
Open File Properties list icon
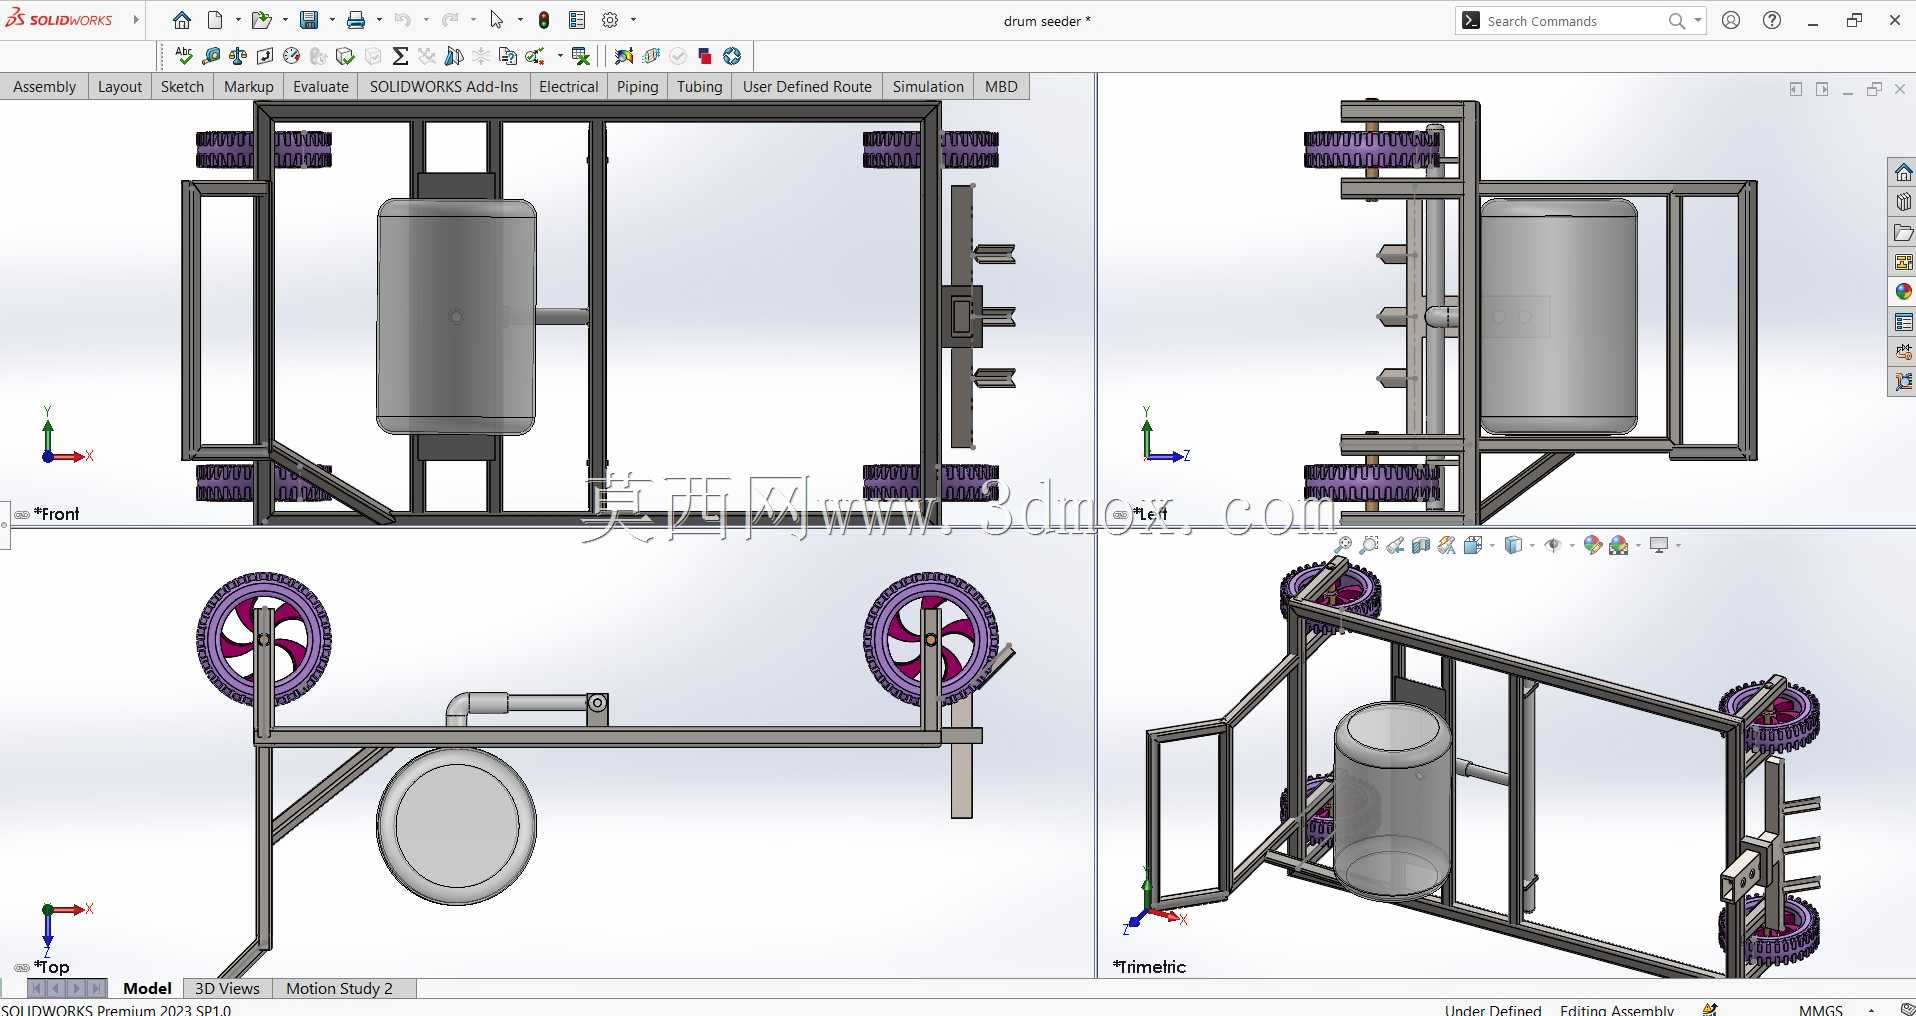tap(577, 20)
